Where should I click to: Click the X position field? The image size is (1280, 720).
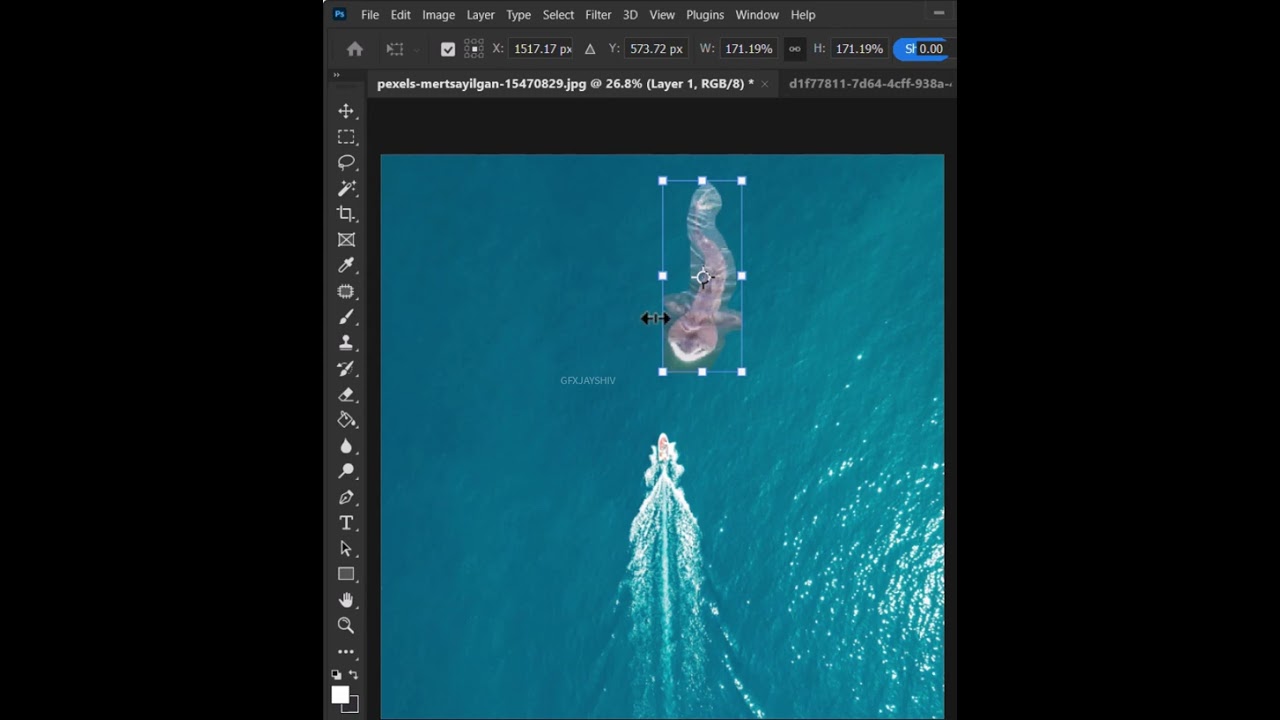[x=542, y=49]
